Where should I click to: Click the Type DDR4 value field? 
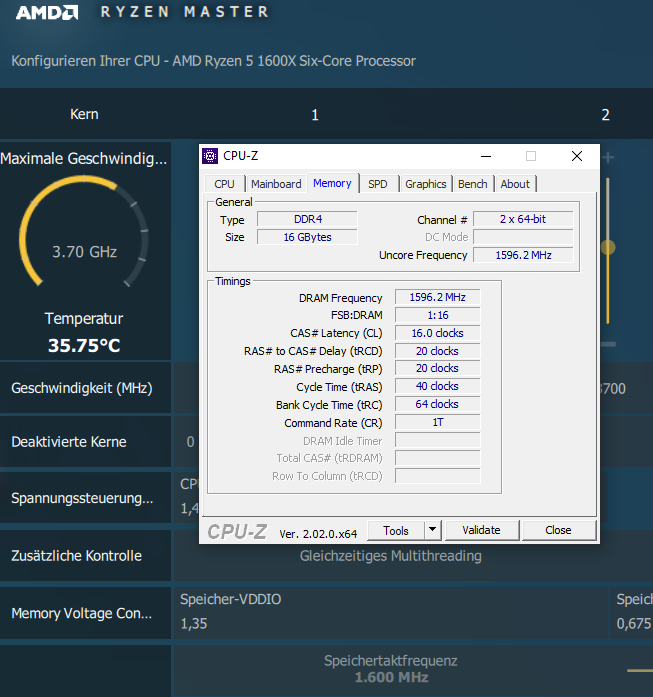click(x=307, y=219)
